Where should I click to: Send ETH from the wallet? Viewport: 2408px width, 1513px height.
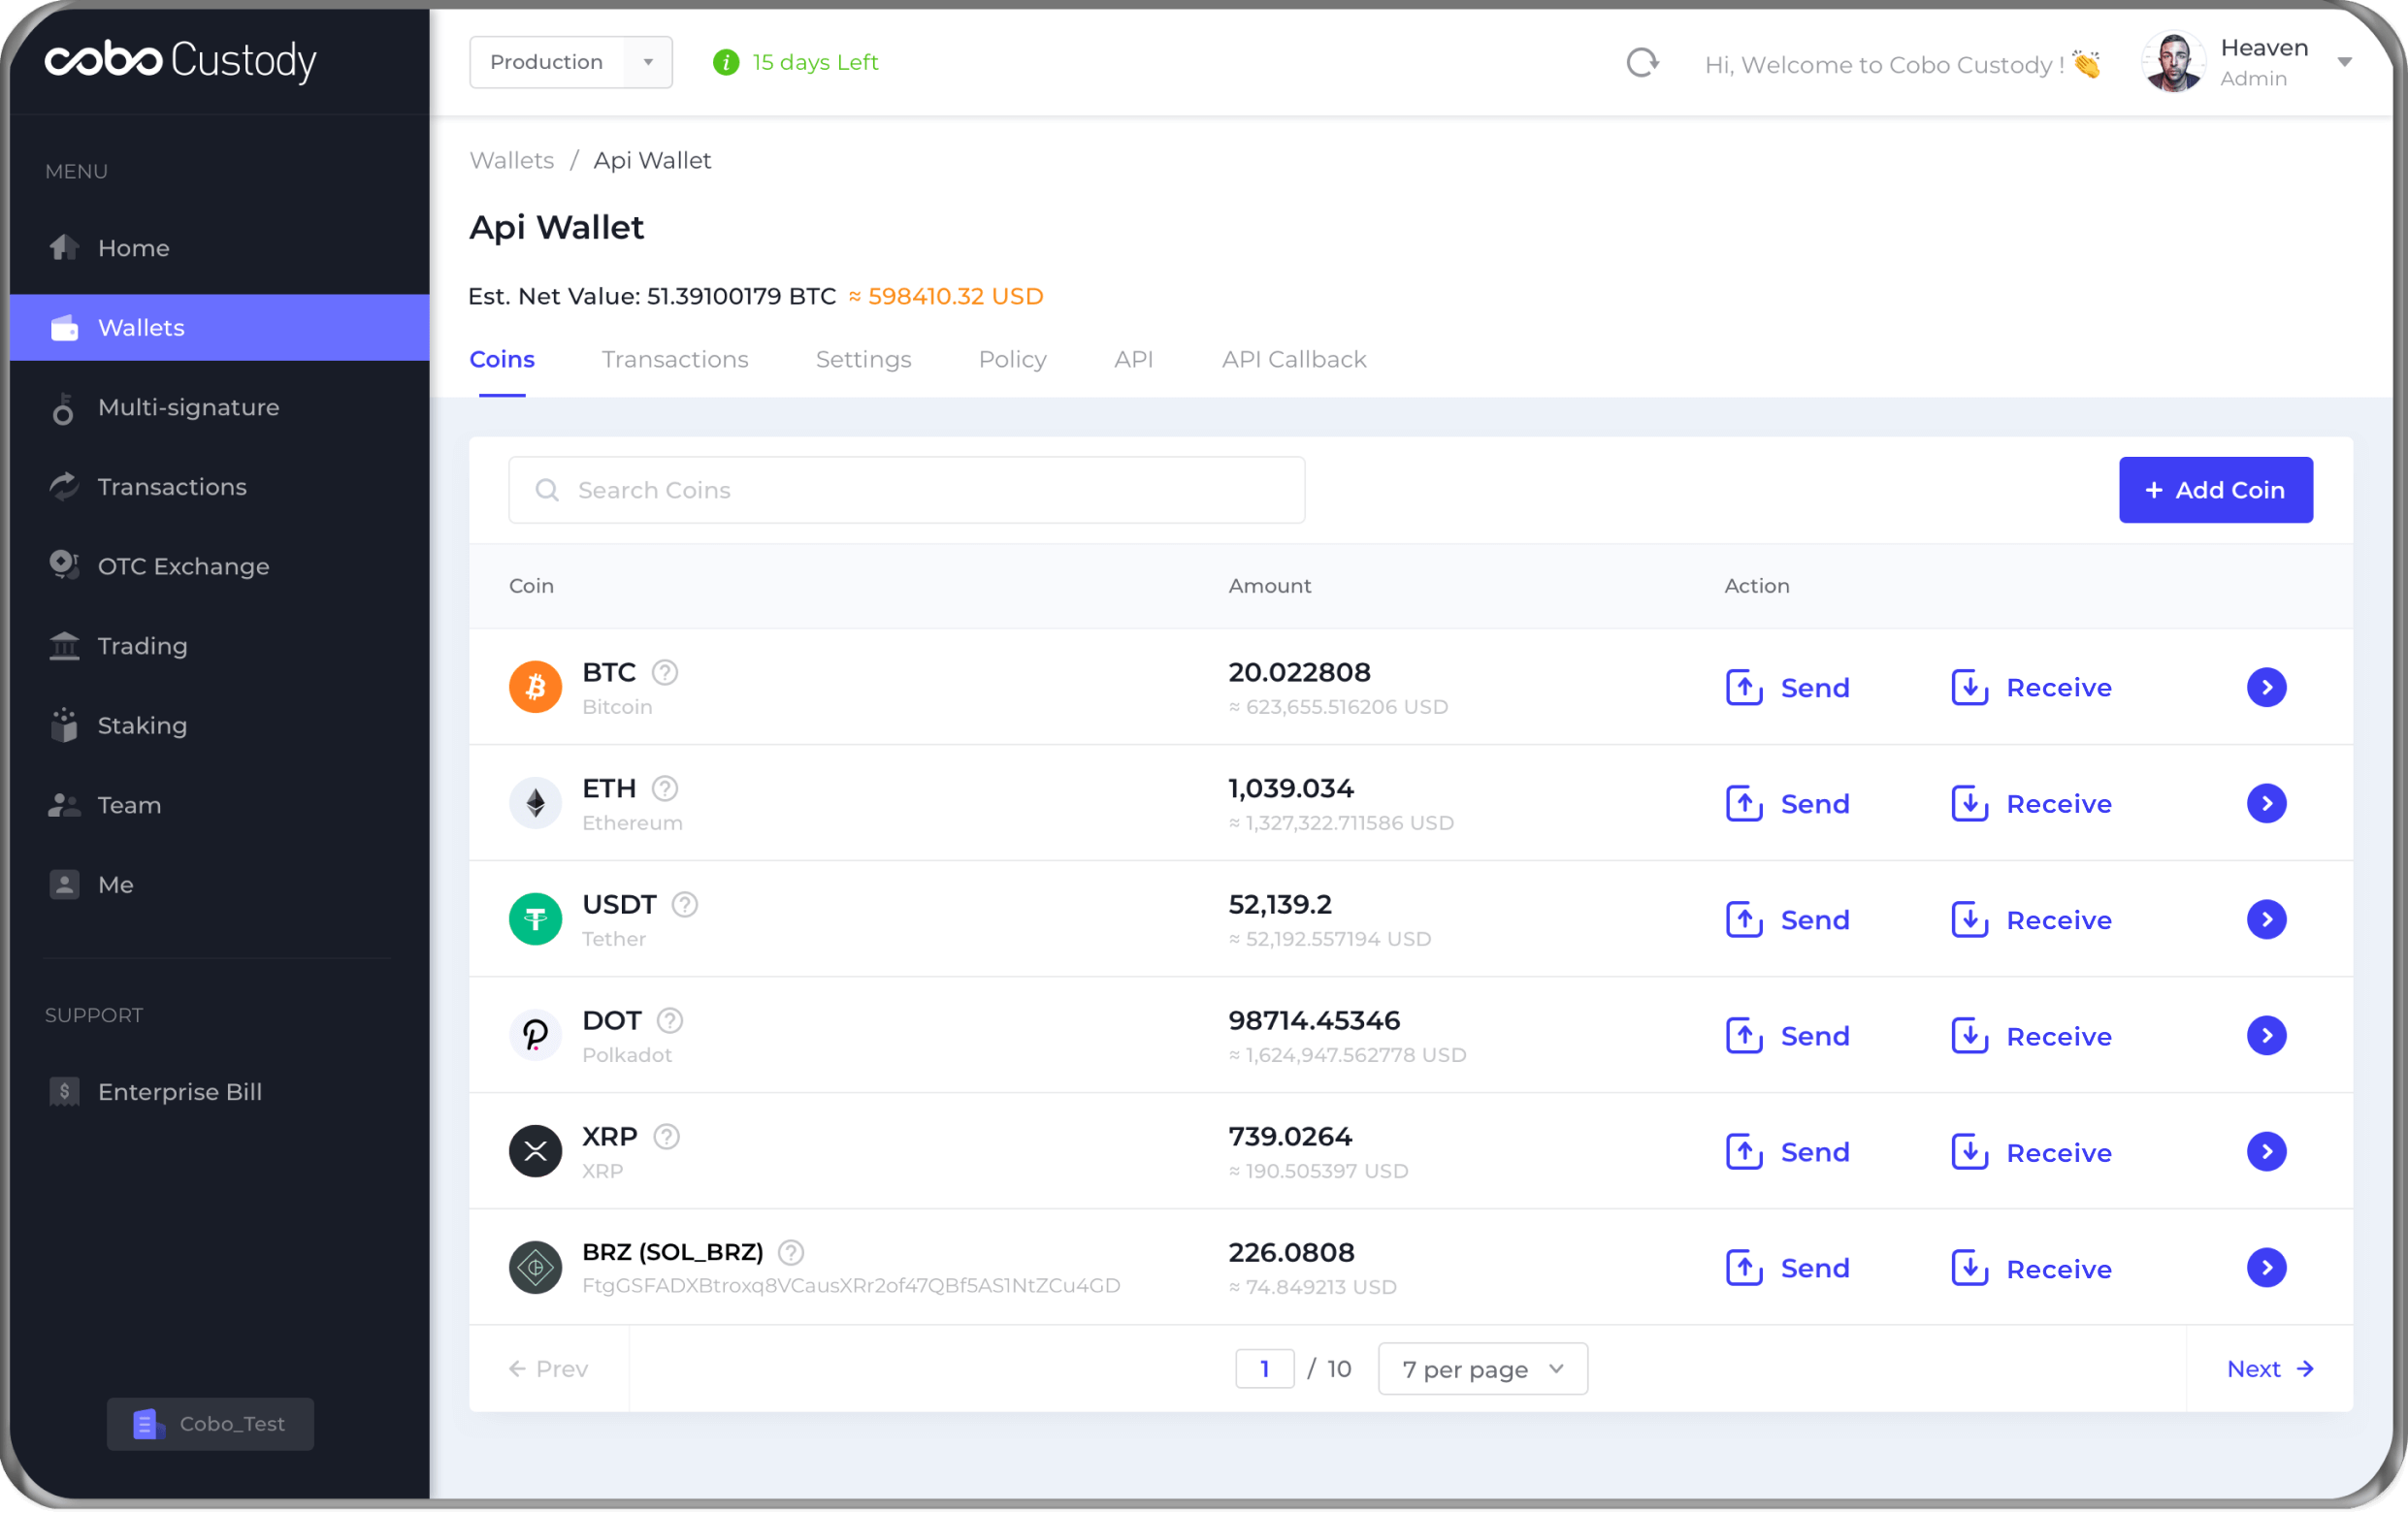1788,803
